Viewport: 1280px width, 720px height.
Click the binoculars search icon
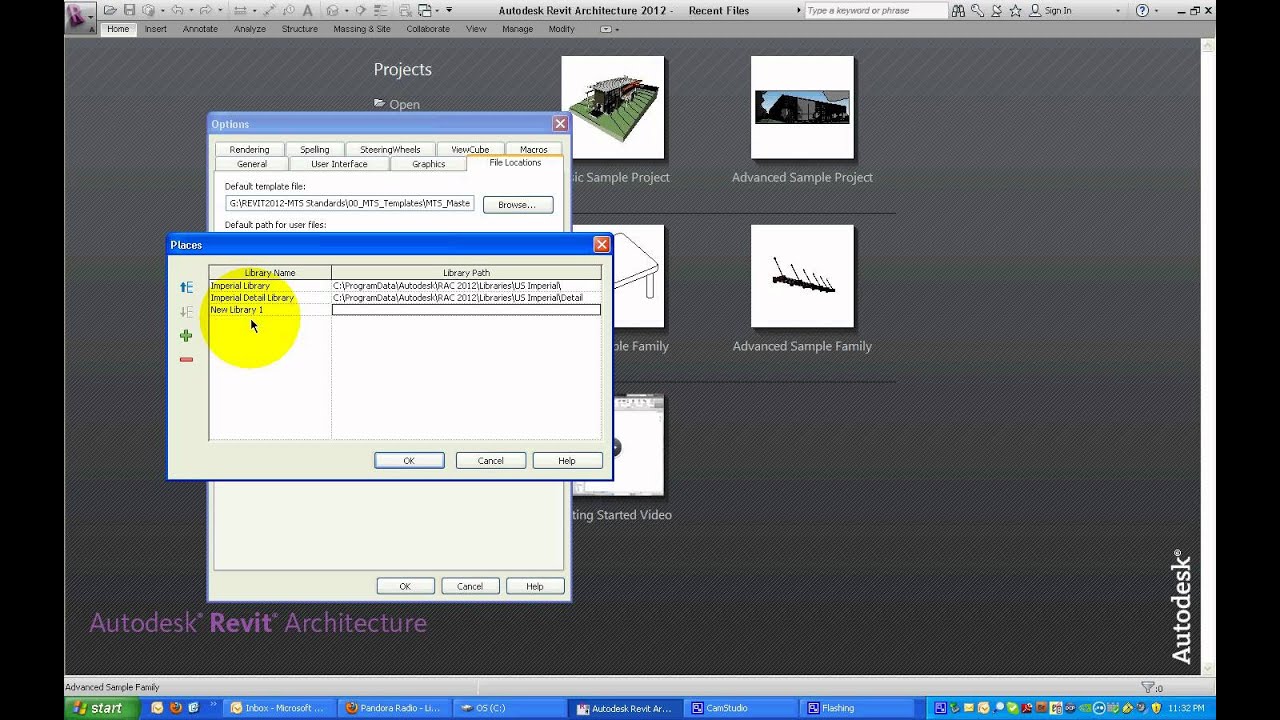pyautogui.click(x=958, y=10)
